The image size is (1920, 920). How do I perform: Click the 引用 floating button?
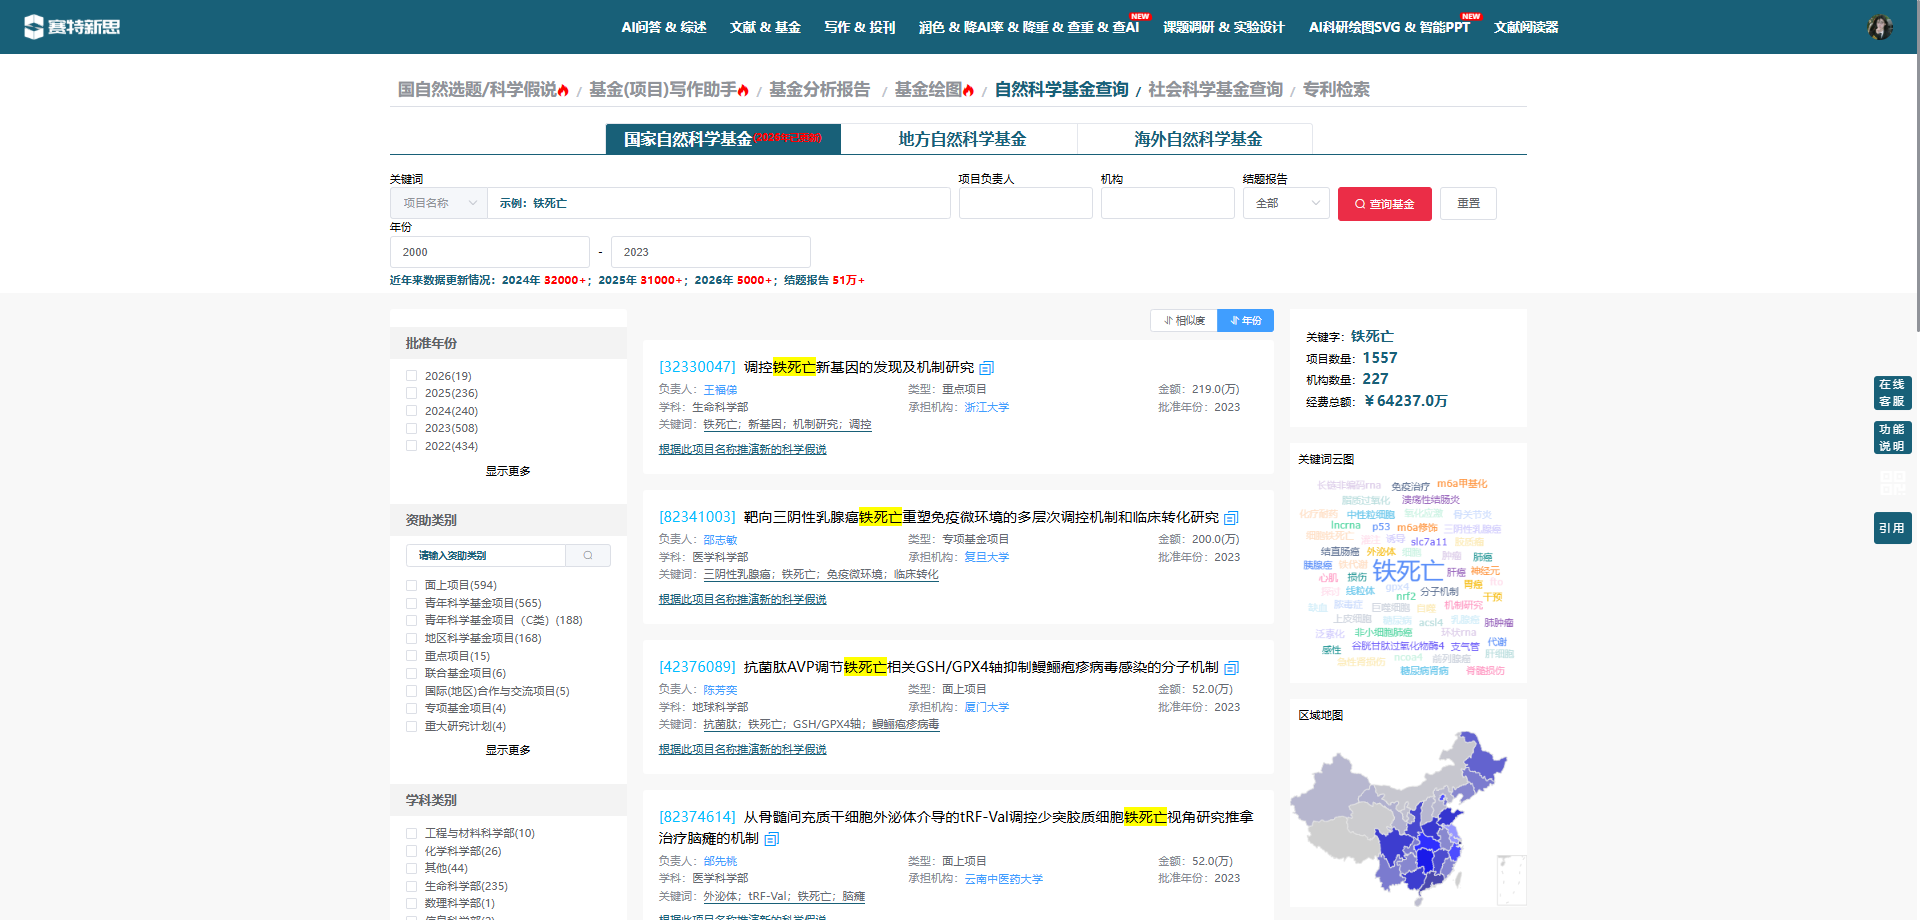pos(1892,528)
